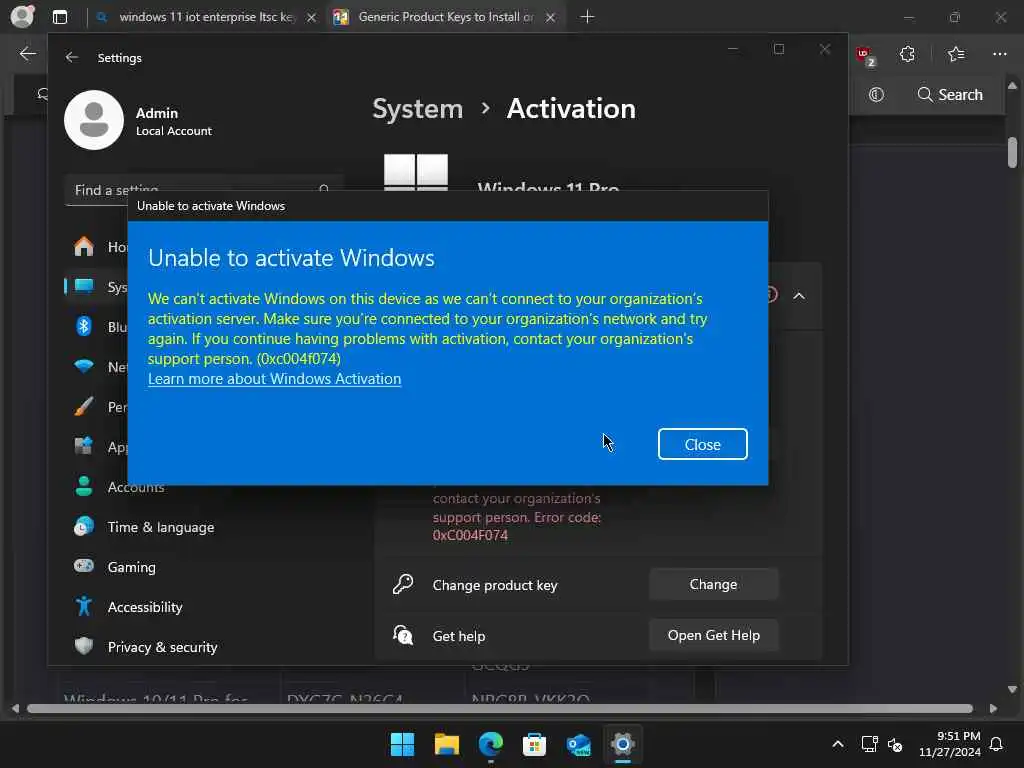Open browser Extensions puzzle icon
The image size is (1024, 768).
pos(907,54)
